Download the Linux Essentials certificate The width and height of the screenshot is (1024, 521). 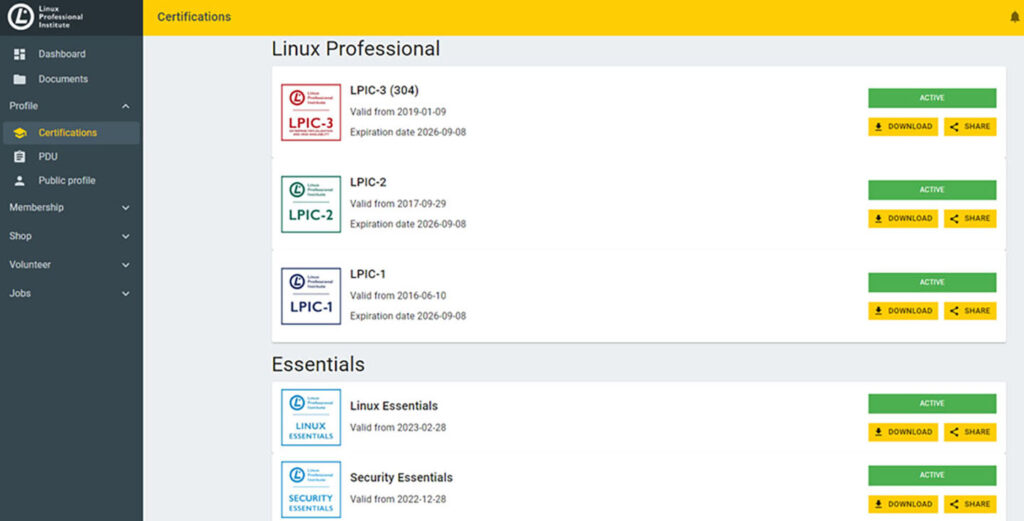click(902, 432)
